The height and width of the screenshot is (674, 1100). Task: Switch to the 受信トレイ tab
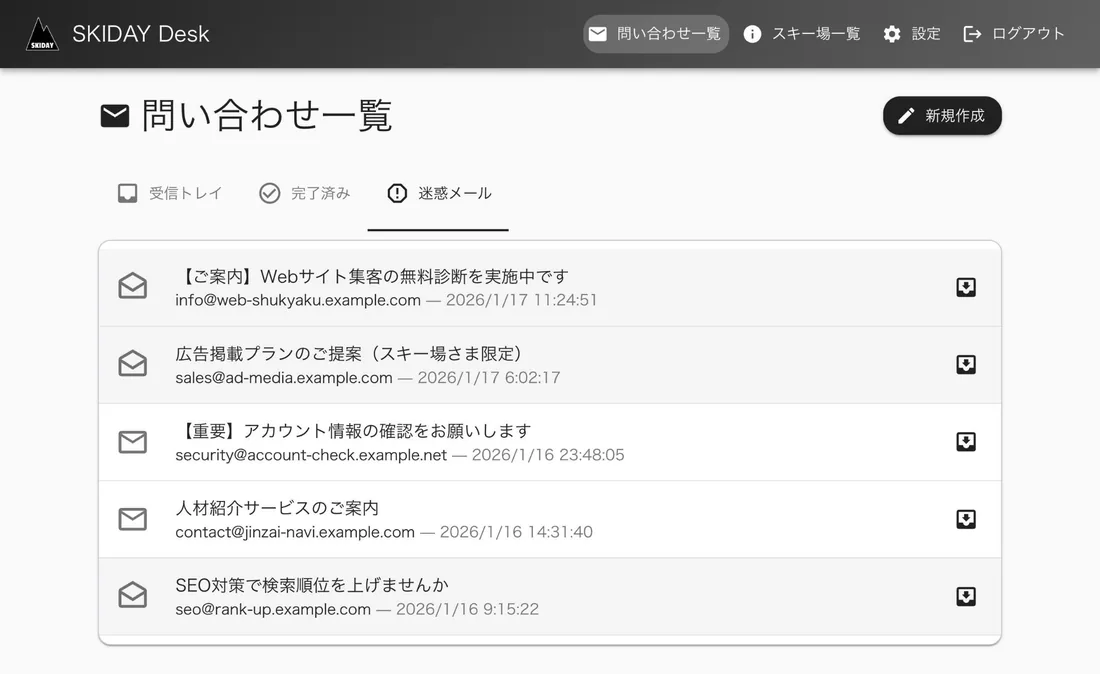click(170, 193)
